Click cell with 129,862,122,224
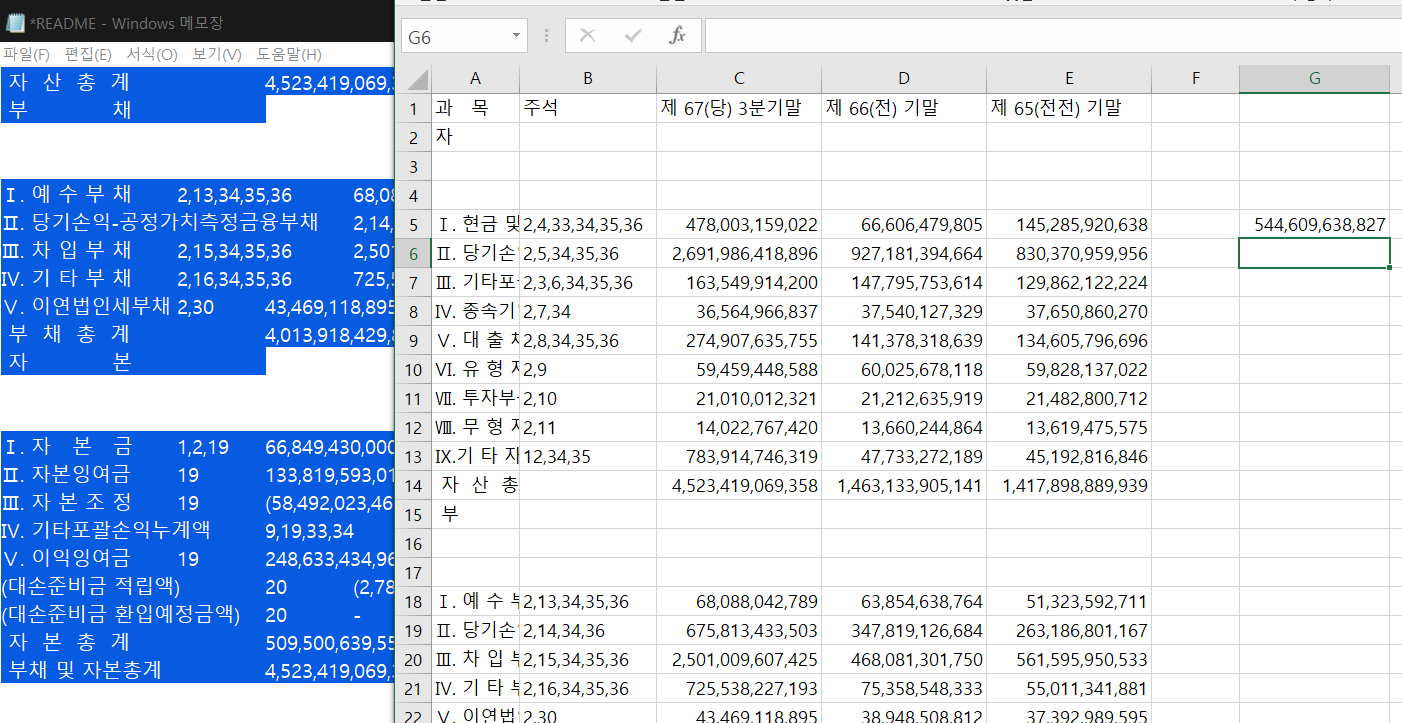Viewport: 1402px width, 723px height. pos(1069,282)
